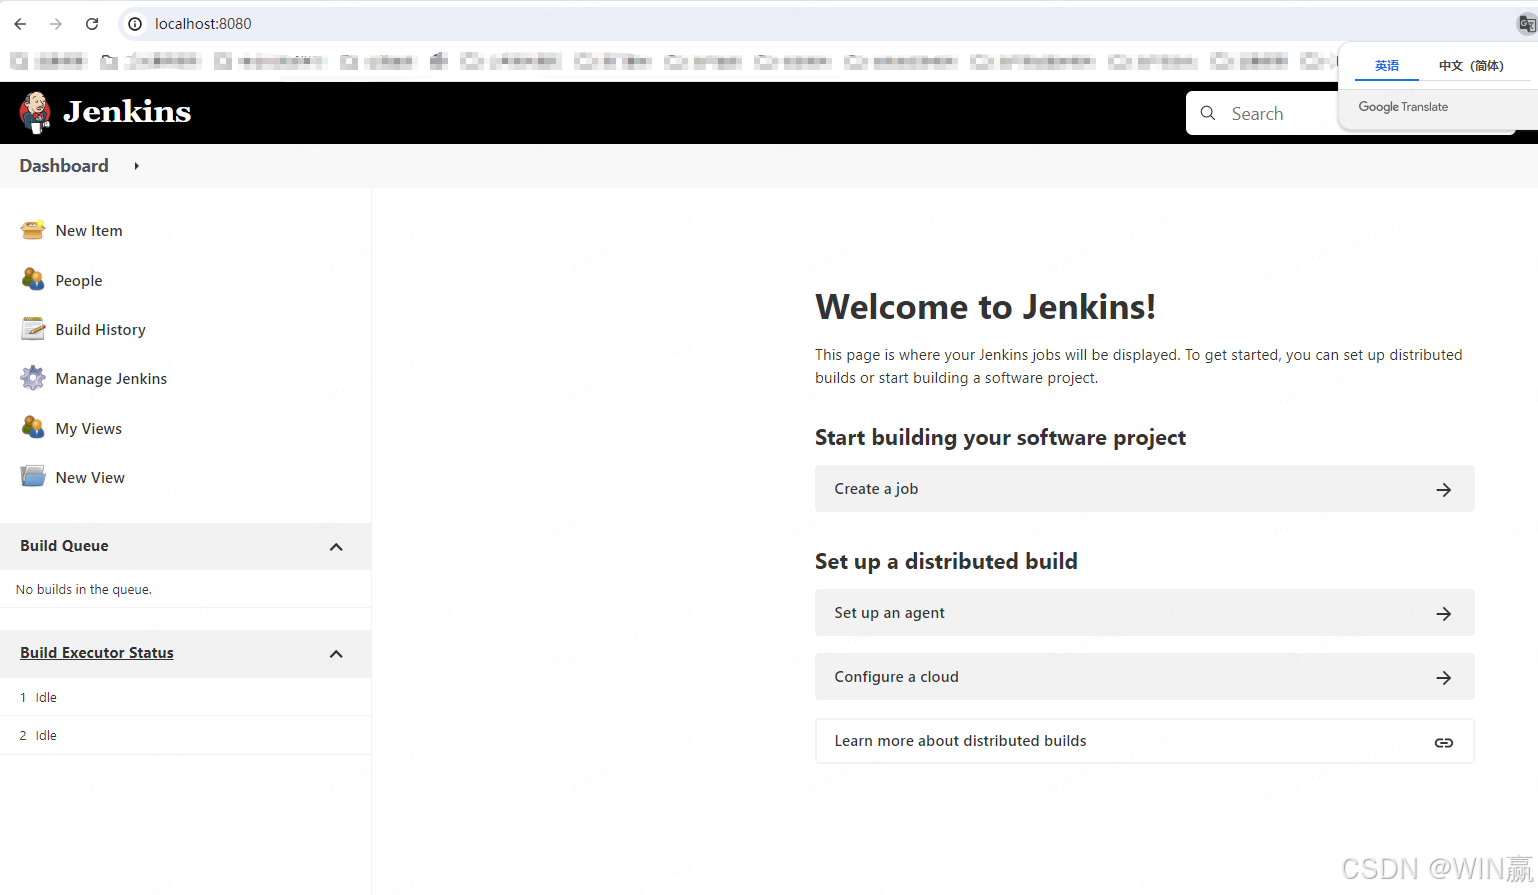
Task: Click the arrow on Configure a cloud
Action: point(1444,678)
